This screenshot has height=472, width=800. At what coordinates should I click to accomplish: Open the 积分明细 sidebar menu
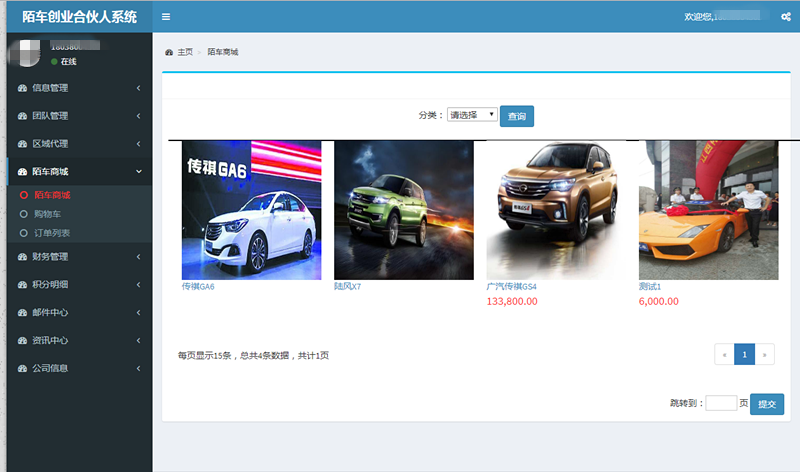[80, 285]
